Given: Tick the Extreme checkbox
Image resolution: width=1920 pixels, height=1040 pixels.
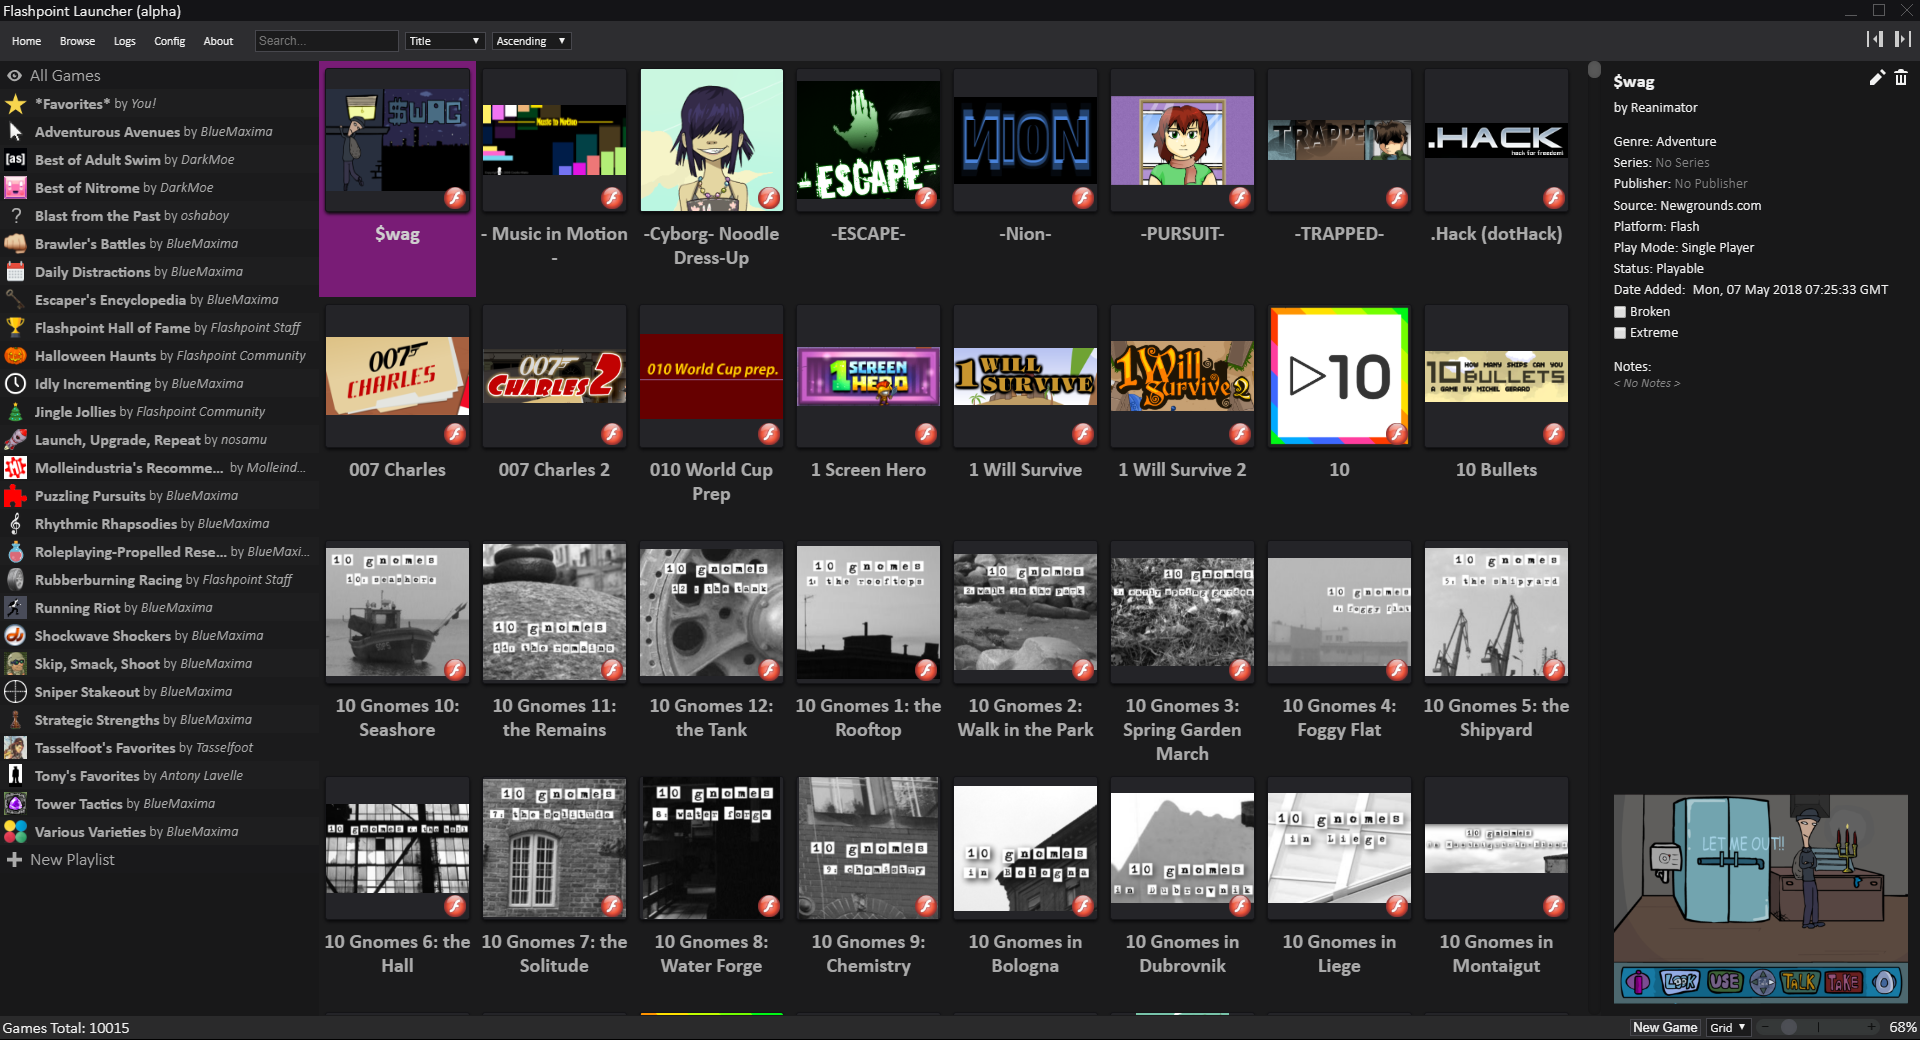Looking at the screenshot, I should tap(1620, 333).
